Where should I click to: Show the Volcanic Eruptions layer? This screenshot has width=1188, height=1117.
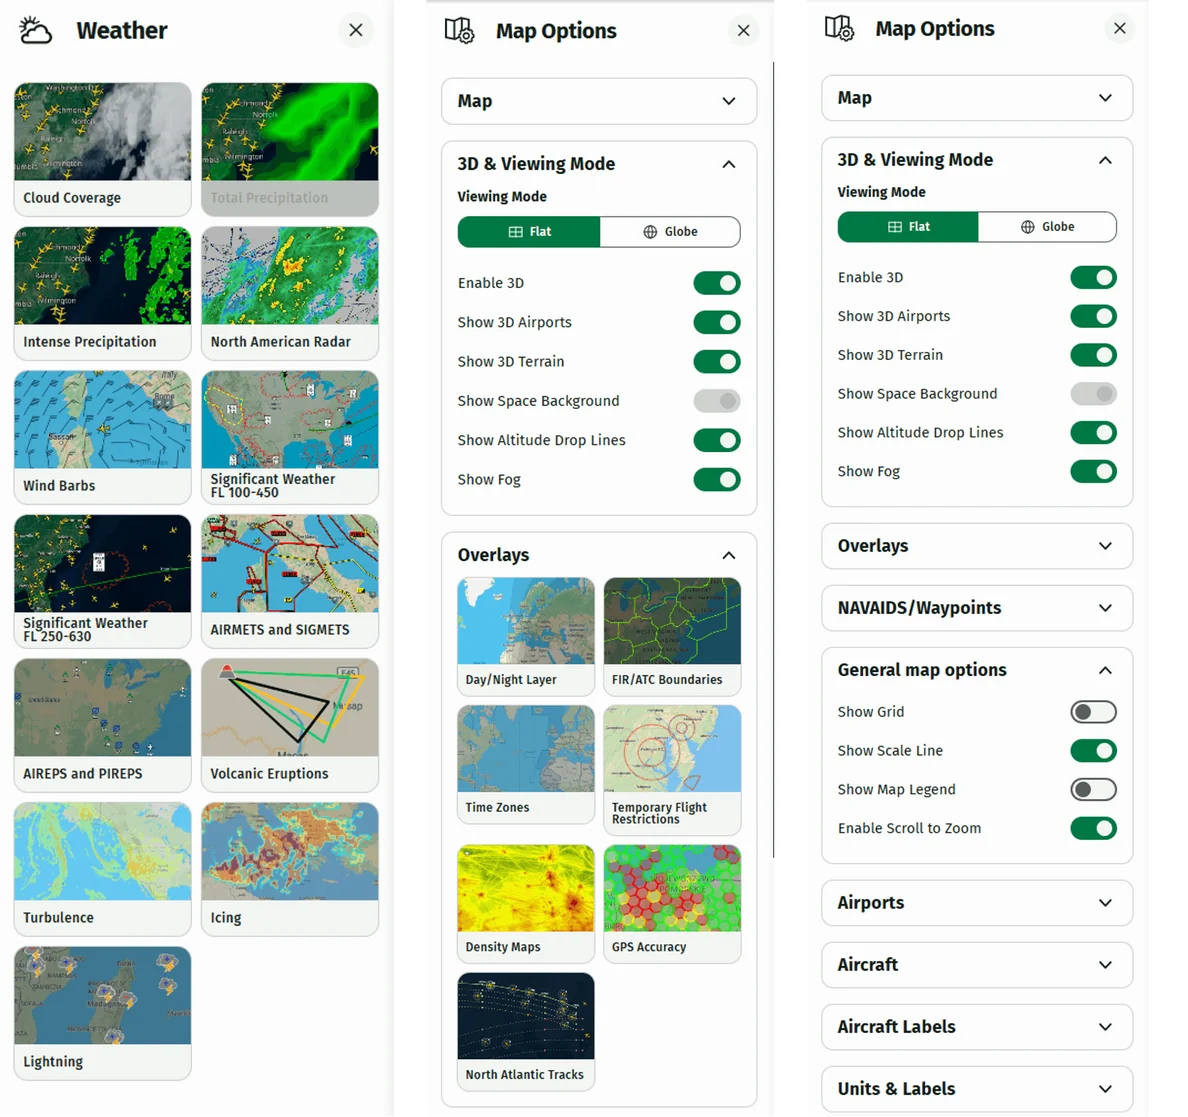(289, 725)
